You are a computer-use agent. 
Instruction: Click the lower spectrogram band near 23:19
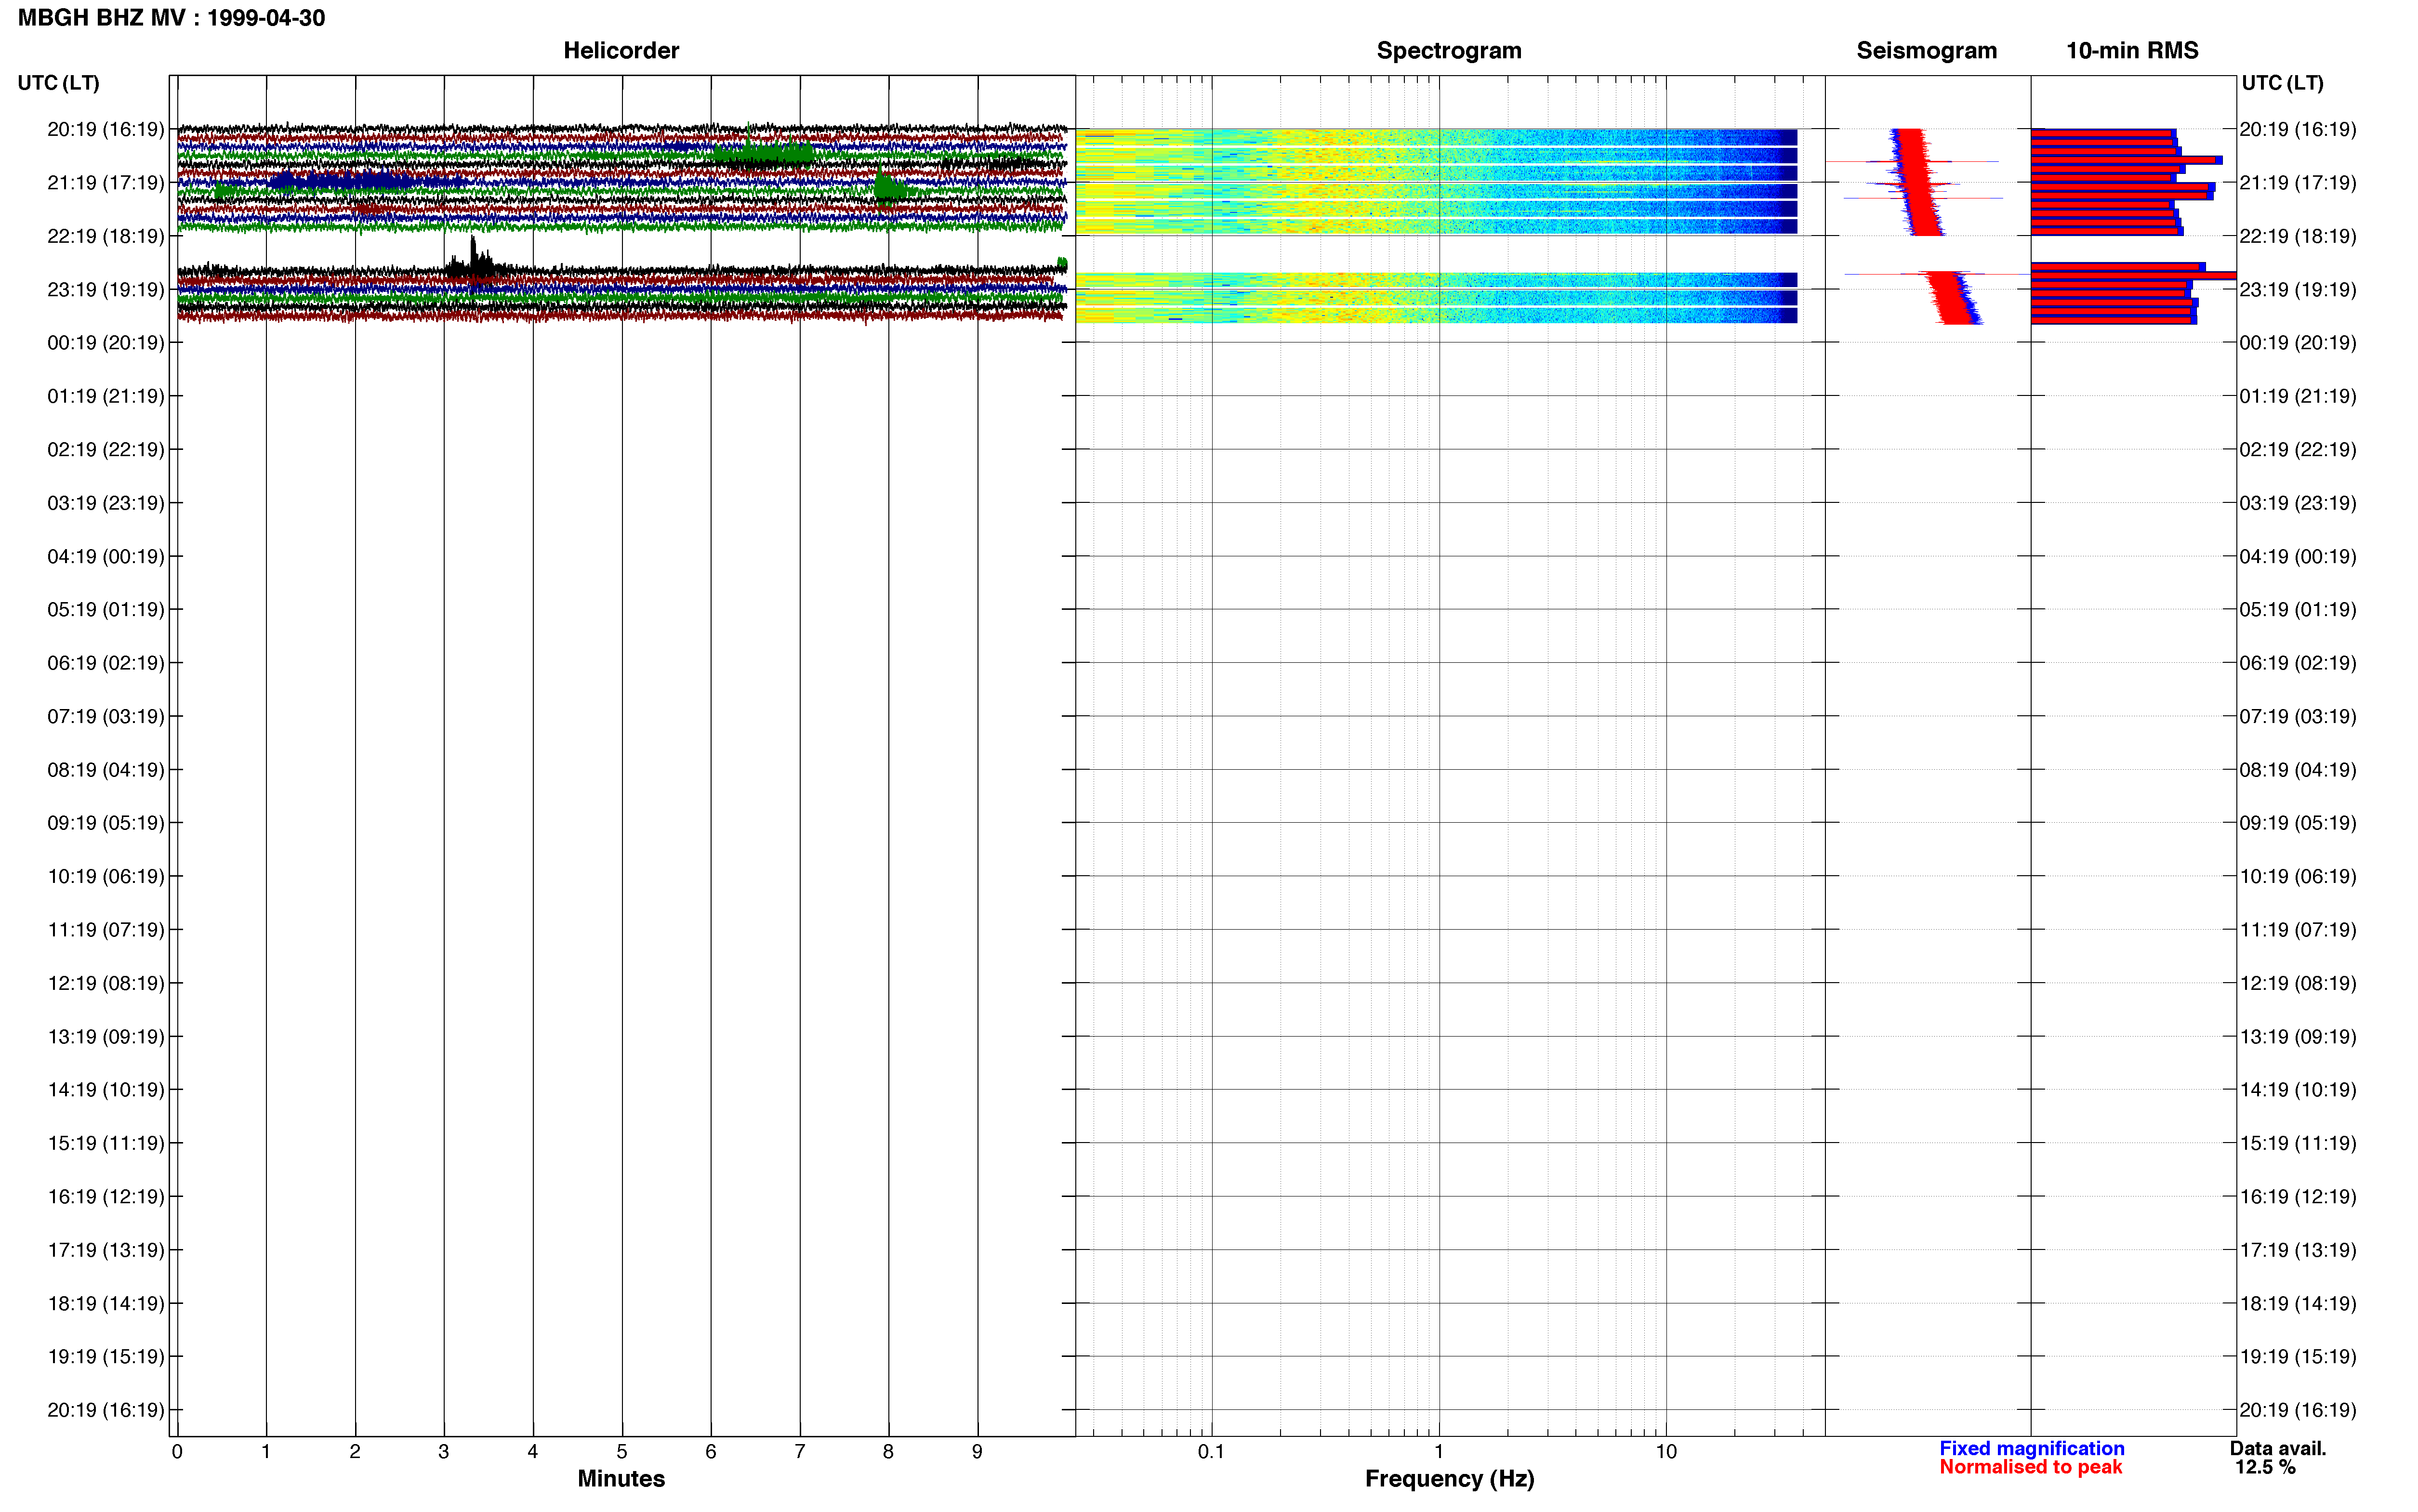[x=1436, y=298]
